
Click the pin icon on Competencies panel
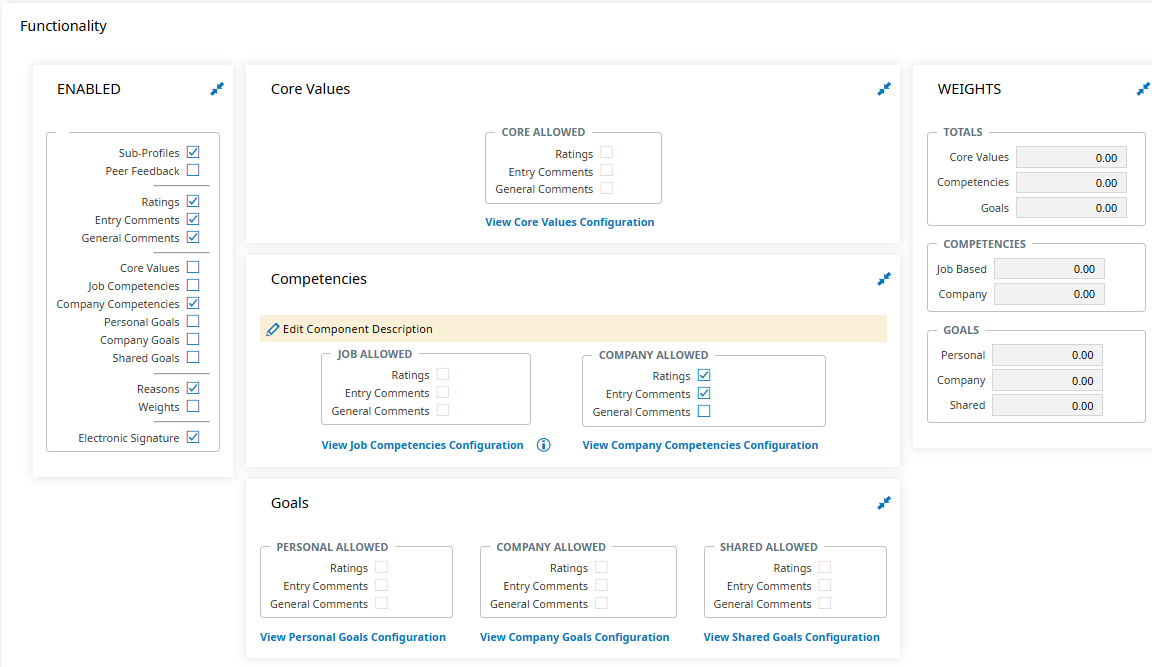884,279
